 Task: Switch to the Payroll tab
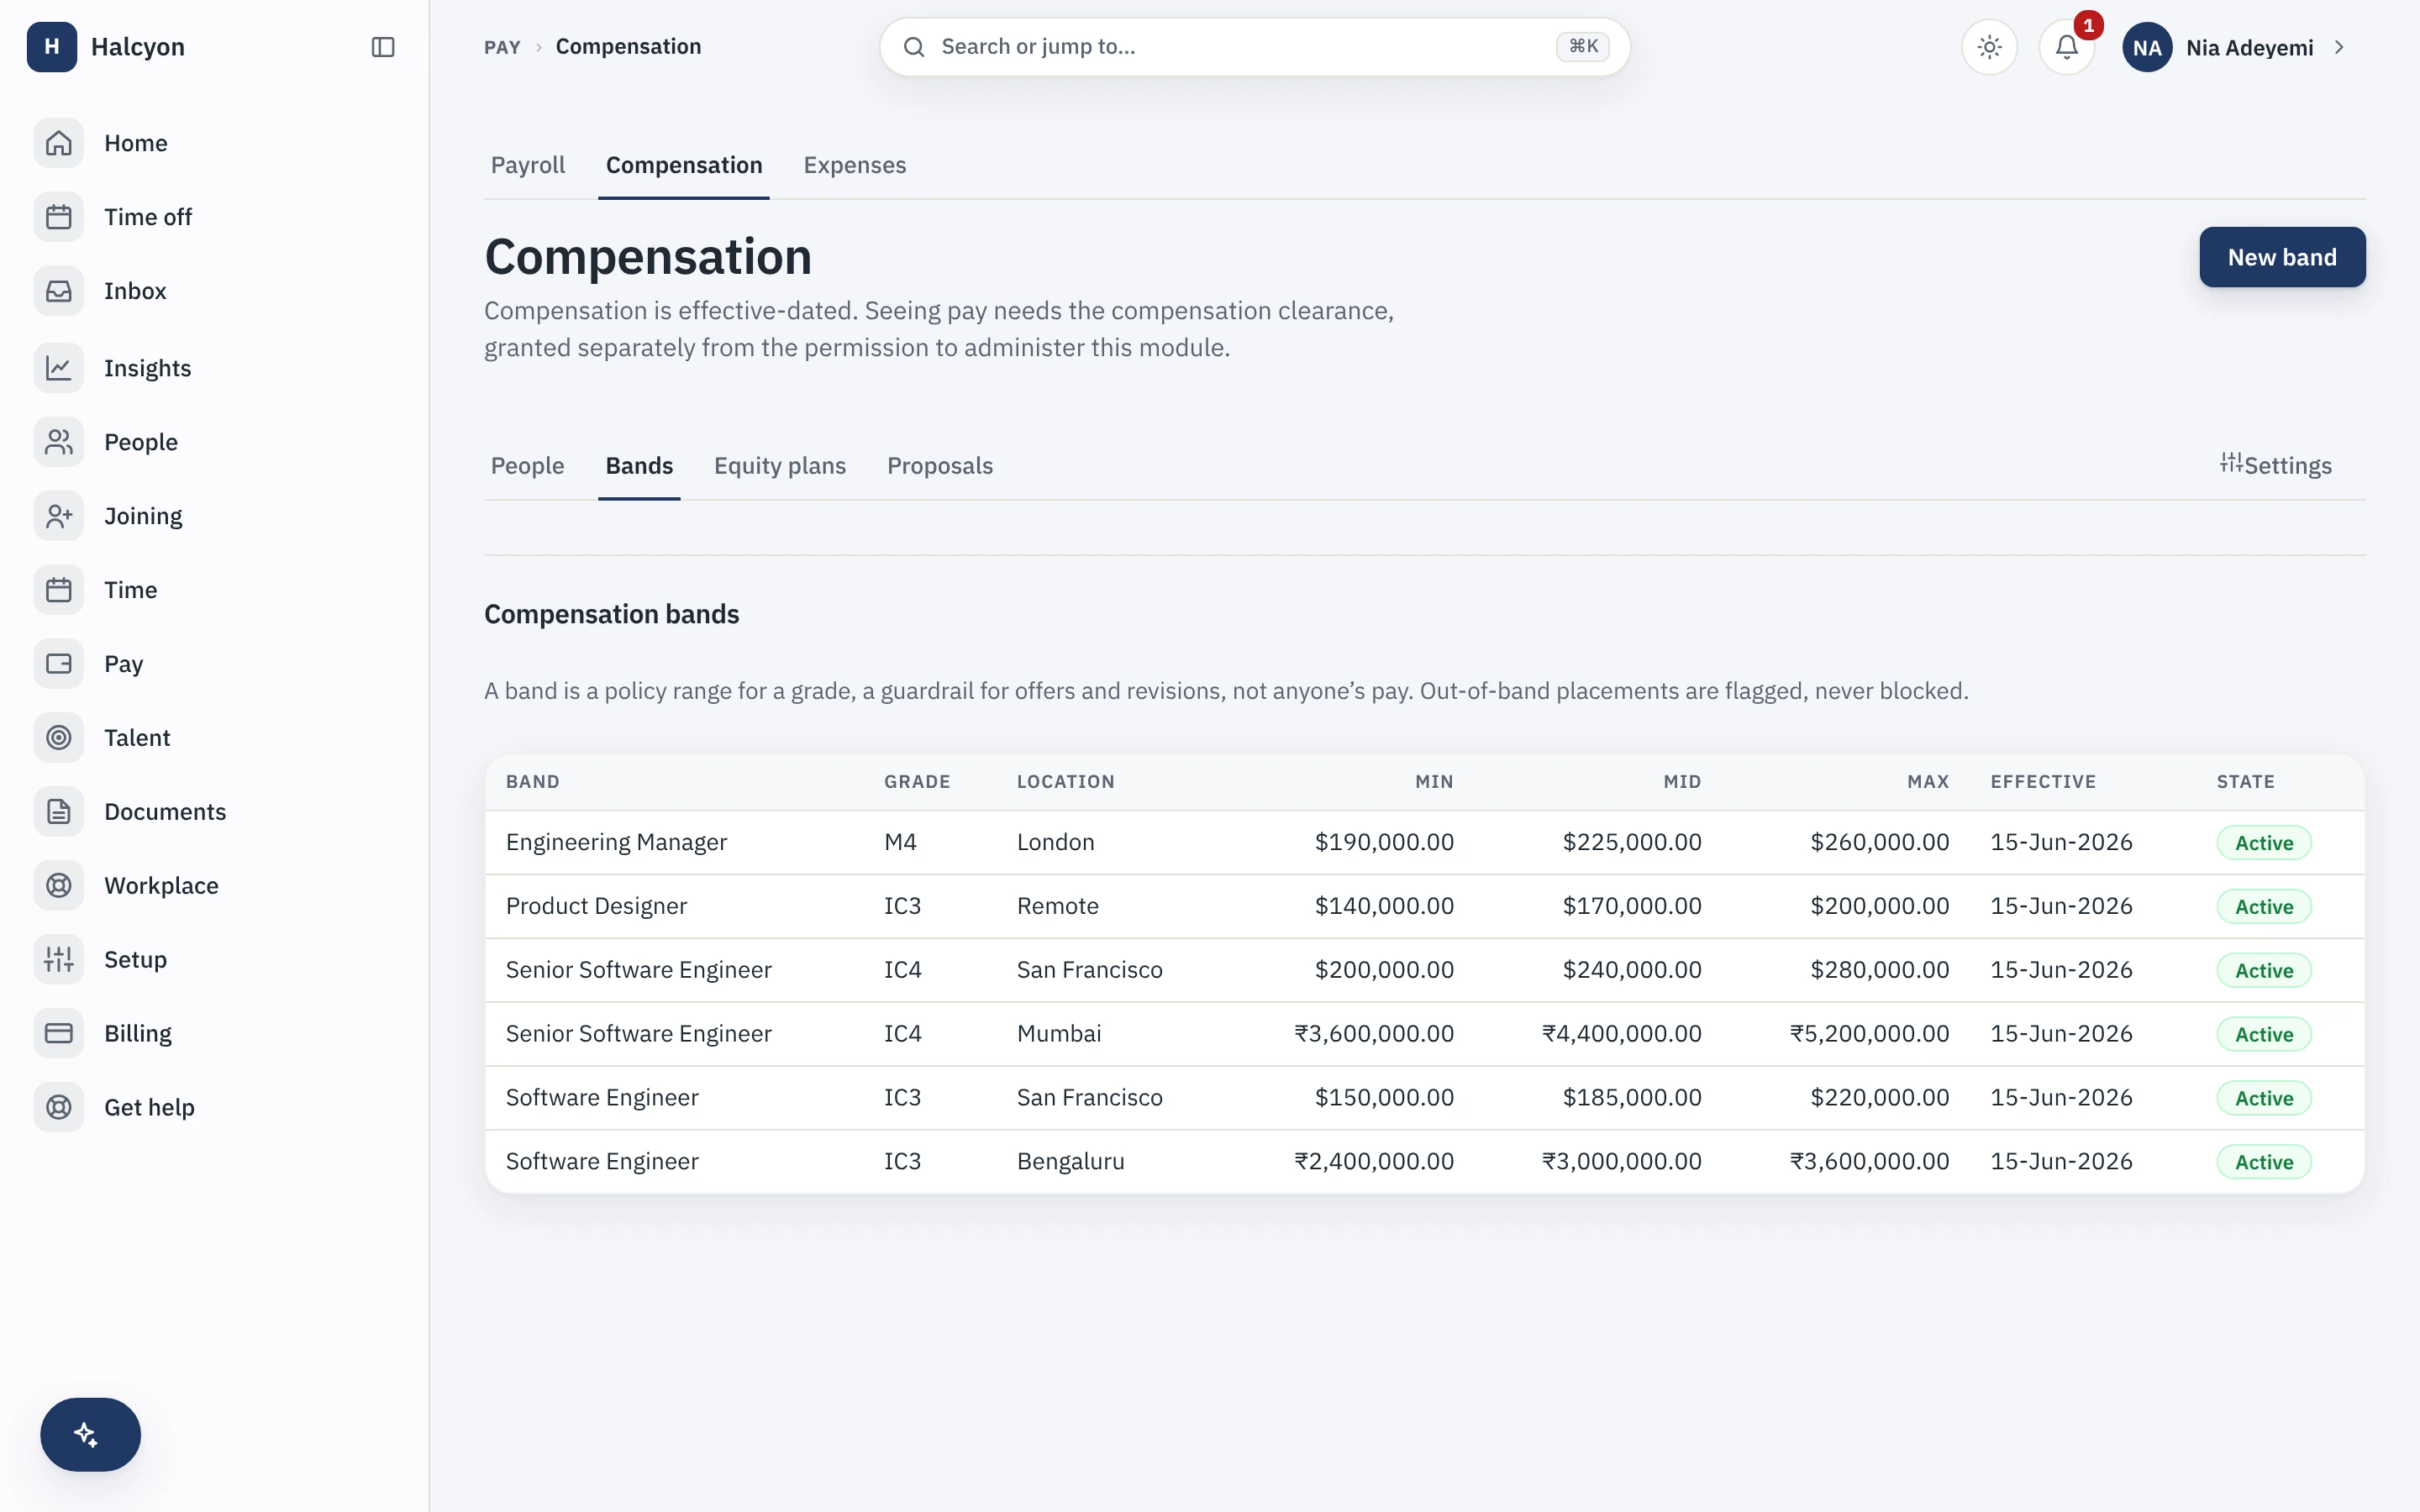[528, 165]
